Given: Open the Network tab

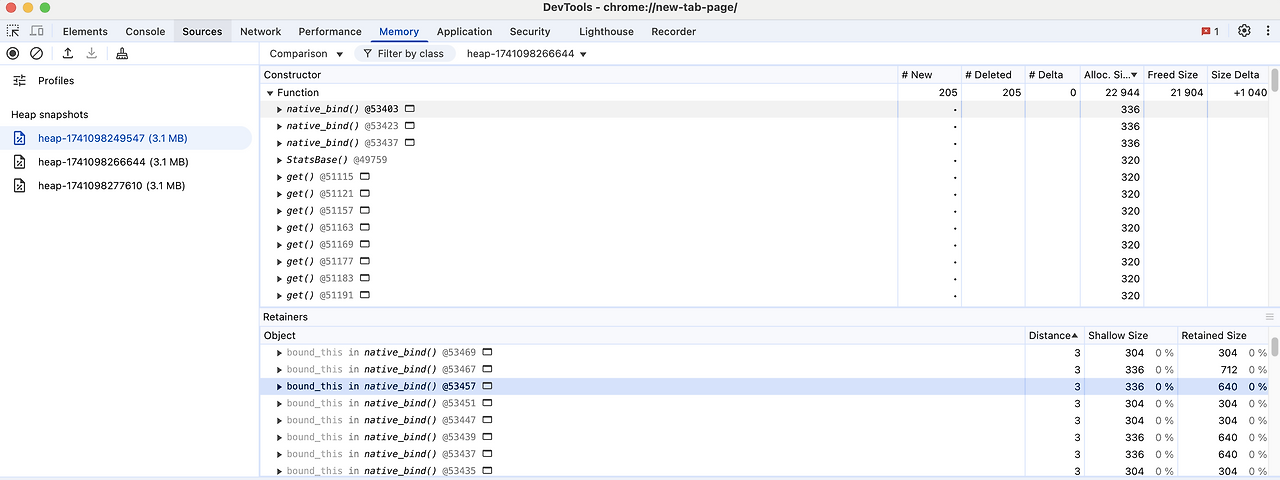Looking at the screenshot, I should pos(260,32).
